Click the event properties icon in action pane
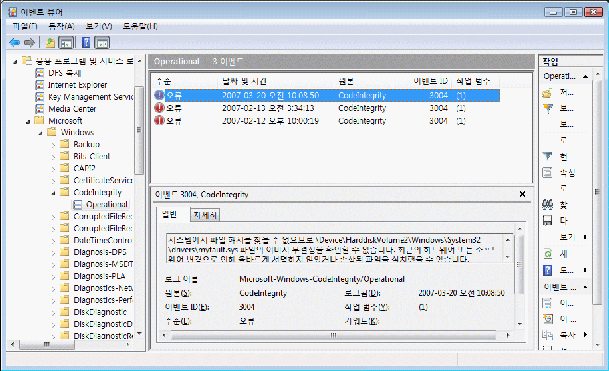This screenshot has height=371, width=609. pyautogui.click(x=547, y=303)
